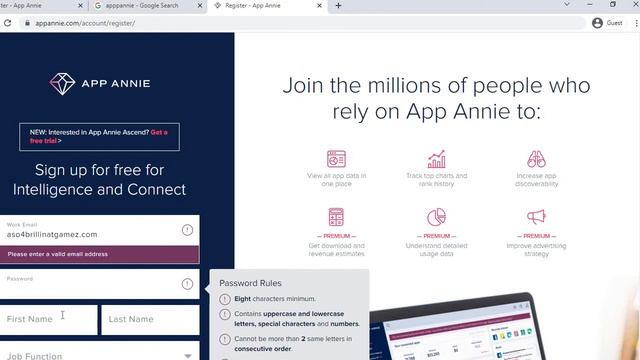Click the consecutive letters rule icon
The image size is (640, 360).
tap(225, 339)
